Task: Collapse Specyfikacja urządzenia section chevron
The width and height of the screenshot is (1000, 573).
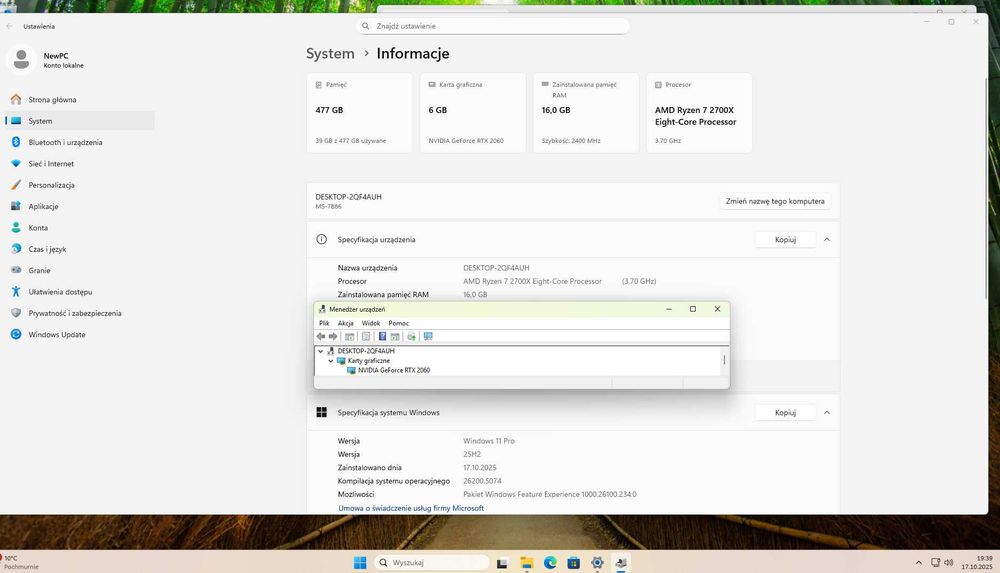Action: click(x=827, y=239)
